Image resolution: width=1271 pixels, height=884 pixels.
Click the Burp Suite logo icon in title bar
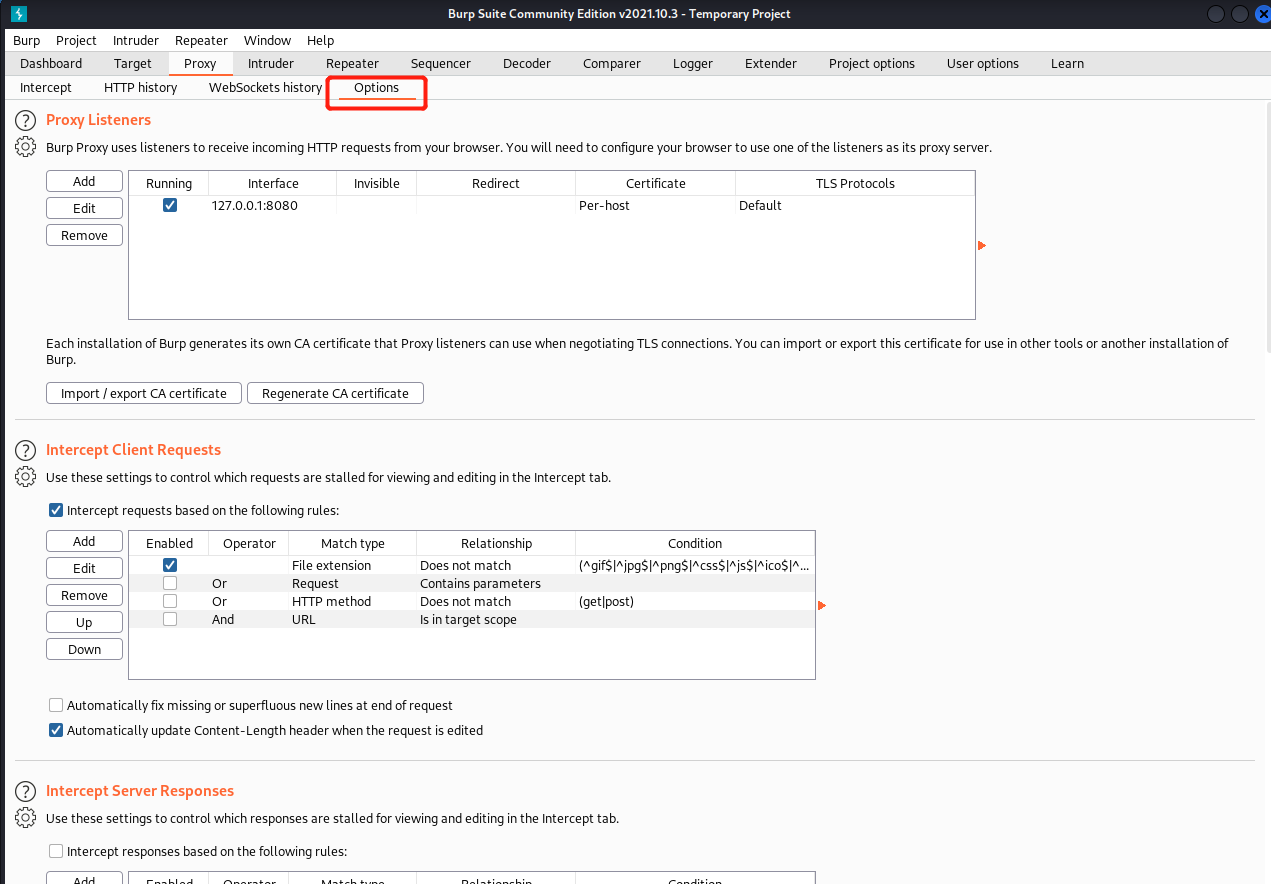click(19, 14)
